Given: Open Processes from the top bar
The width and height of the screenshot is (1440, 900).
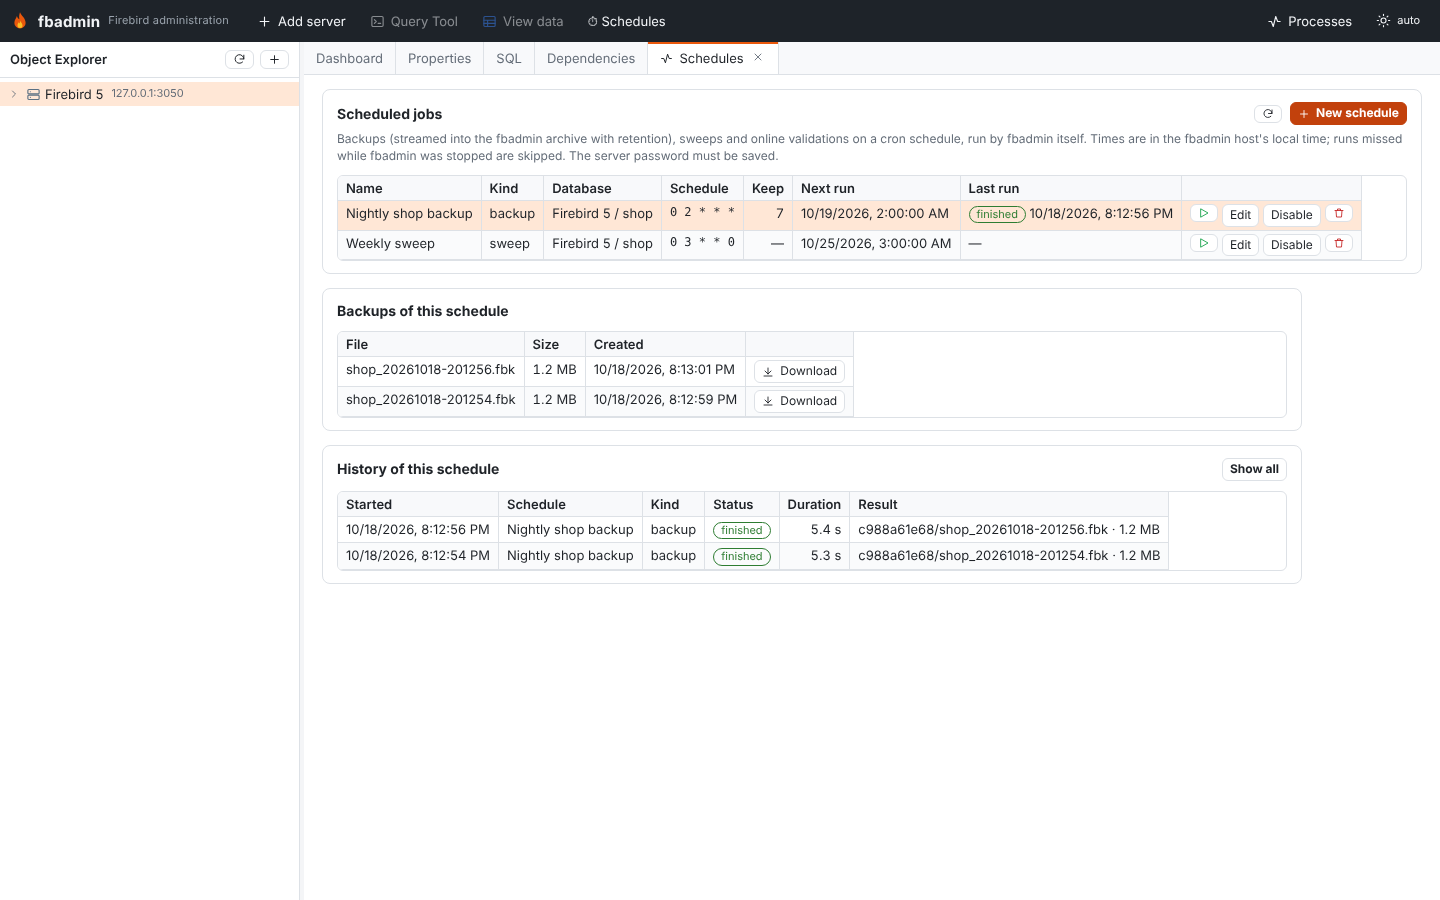Looking at the screenshot, I should (1309, 21).
